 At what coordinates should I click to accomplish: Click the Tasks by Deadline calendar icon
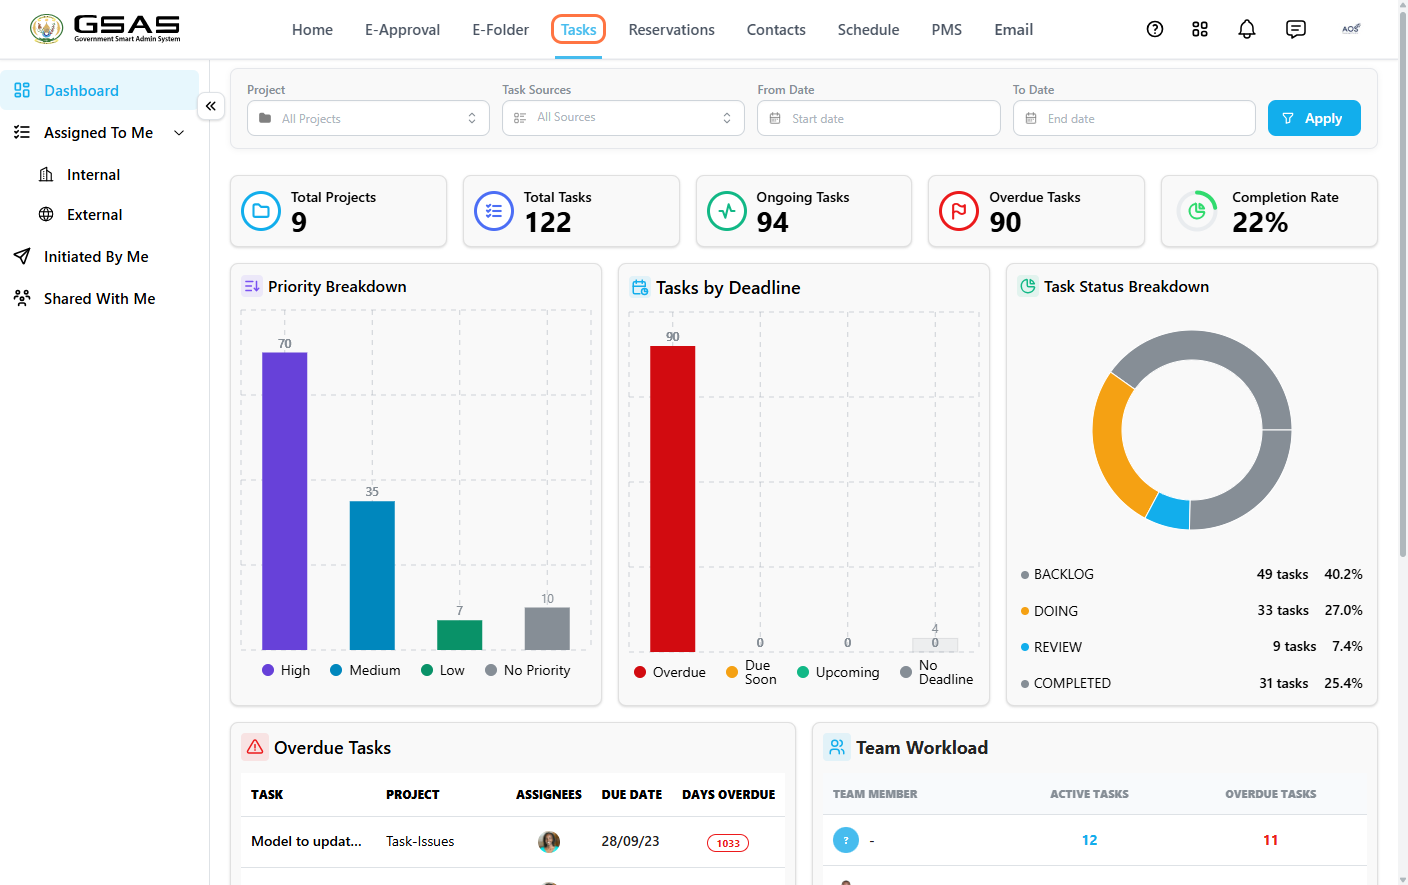point(640,287)
